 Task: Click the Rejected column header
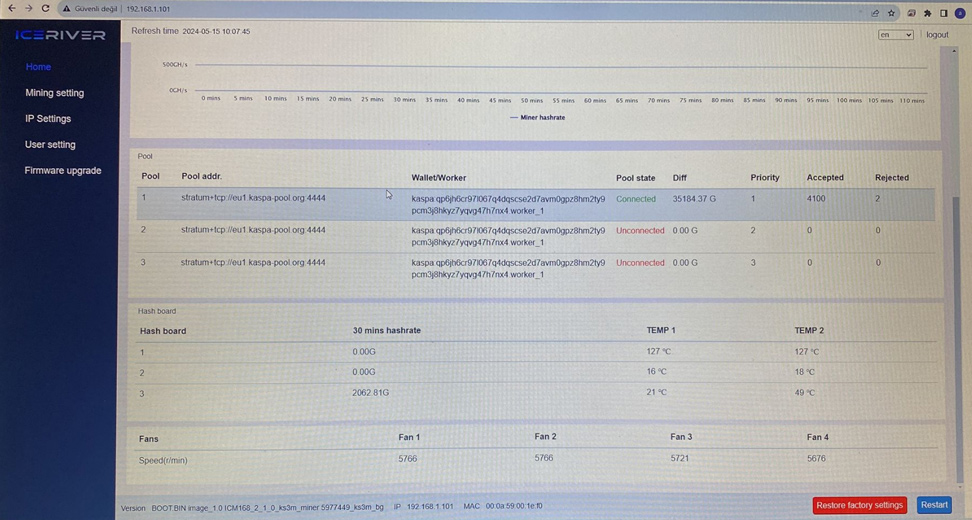[892, 177]
